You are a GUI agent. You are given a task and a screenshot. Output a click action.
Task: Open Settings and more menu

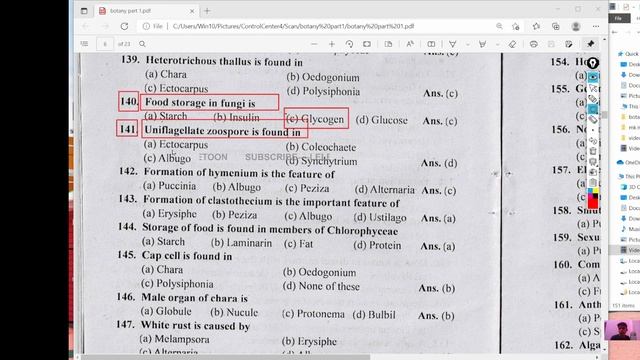point(596,27)
